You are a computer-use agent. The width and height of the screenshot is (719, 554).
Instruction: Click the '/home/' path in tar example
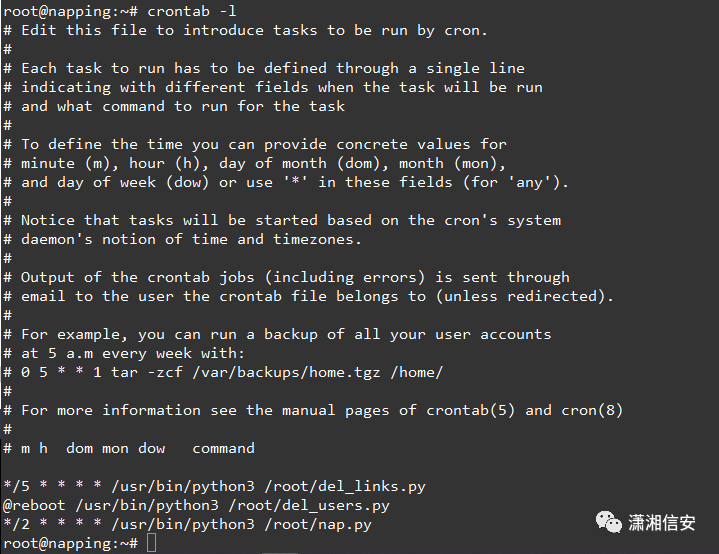pos(416,372)
